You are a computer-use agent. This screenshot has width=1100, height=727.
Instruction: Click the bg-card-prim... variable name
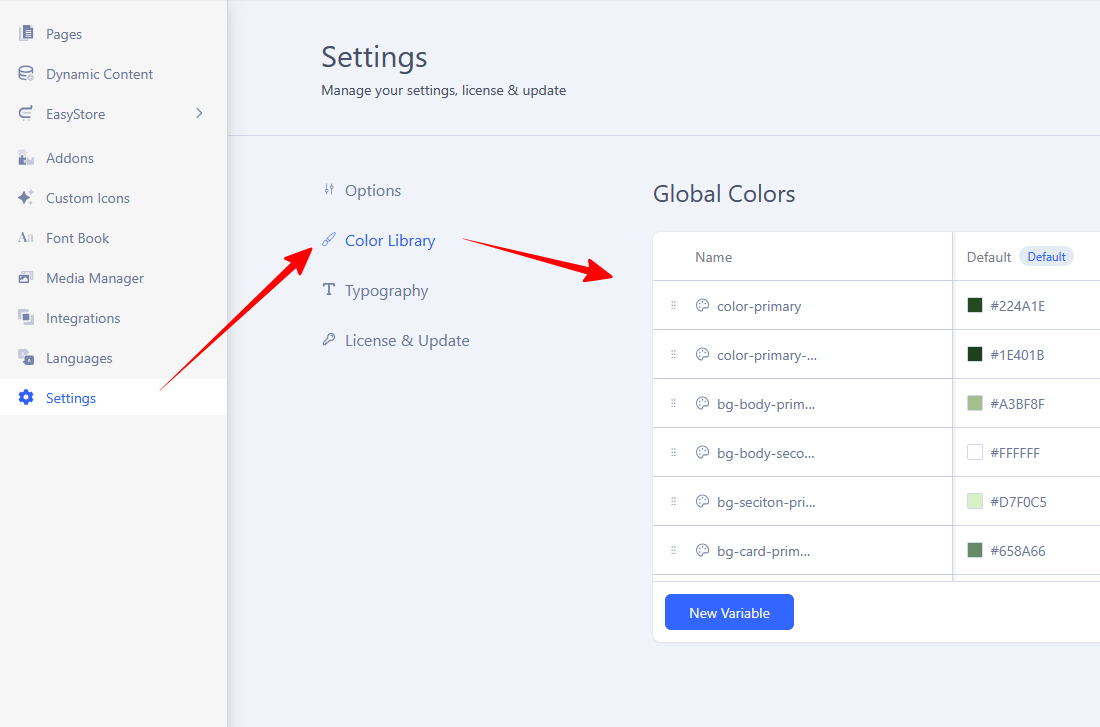pos(764,552)
